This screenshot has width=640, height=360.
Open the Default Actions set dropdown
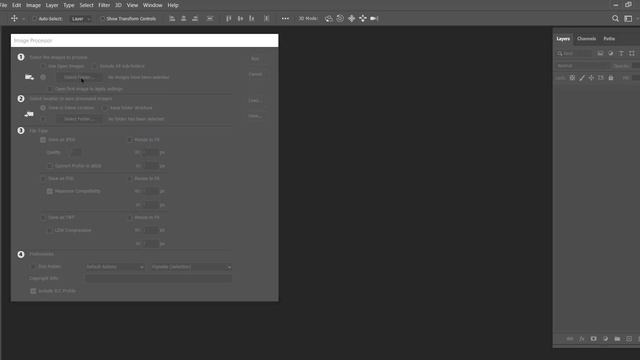click(x=115, y=267)
